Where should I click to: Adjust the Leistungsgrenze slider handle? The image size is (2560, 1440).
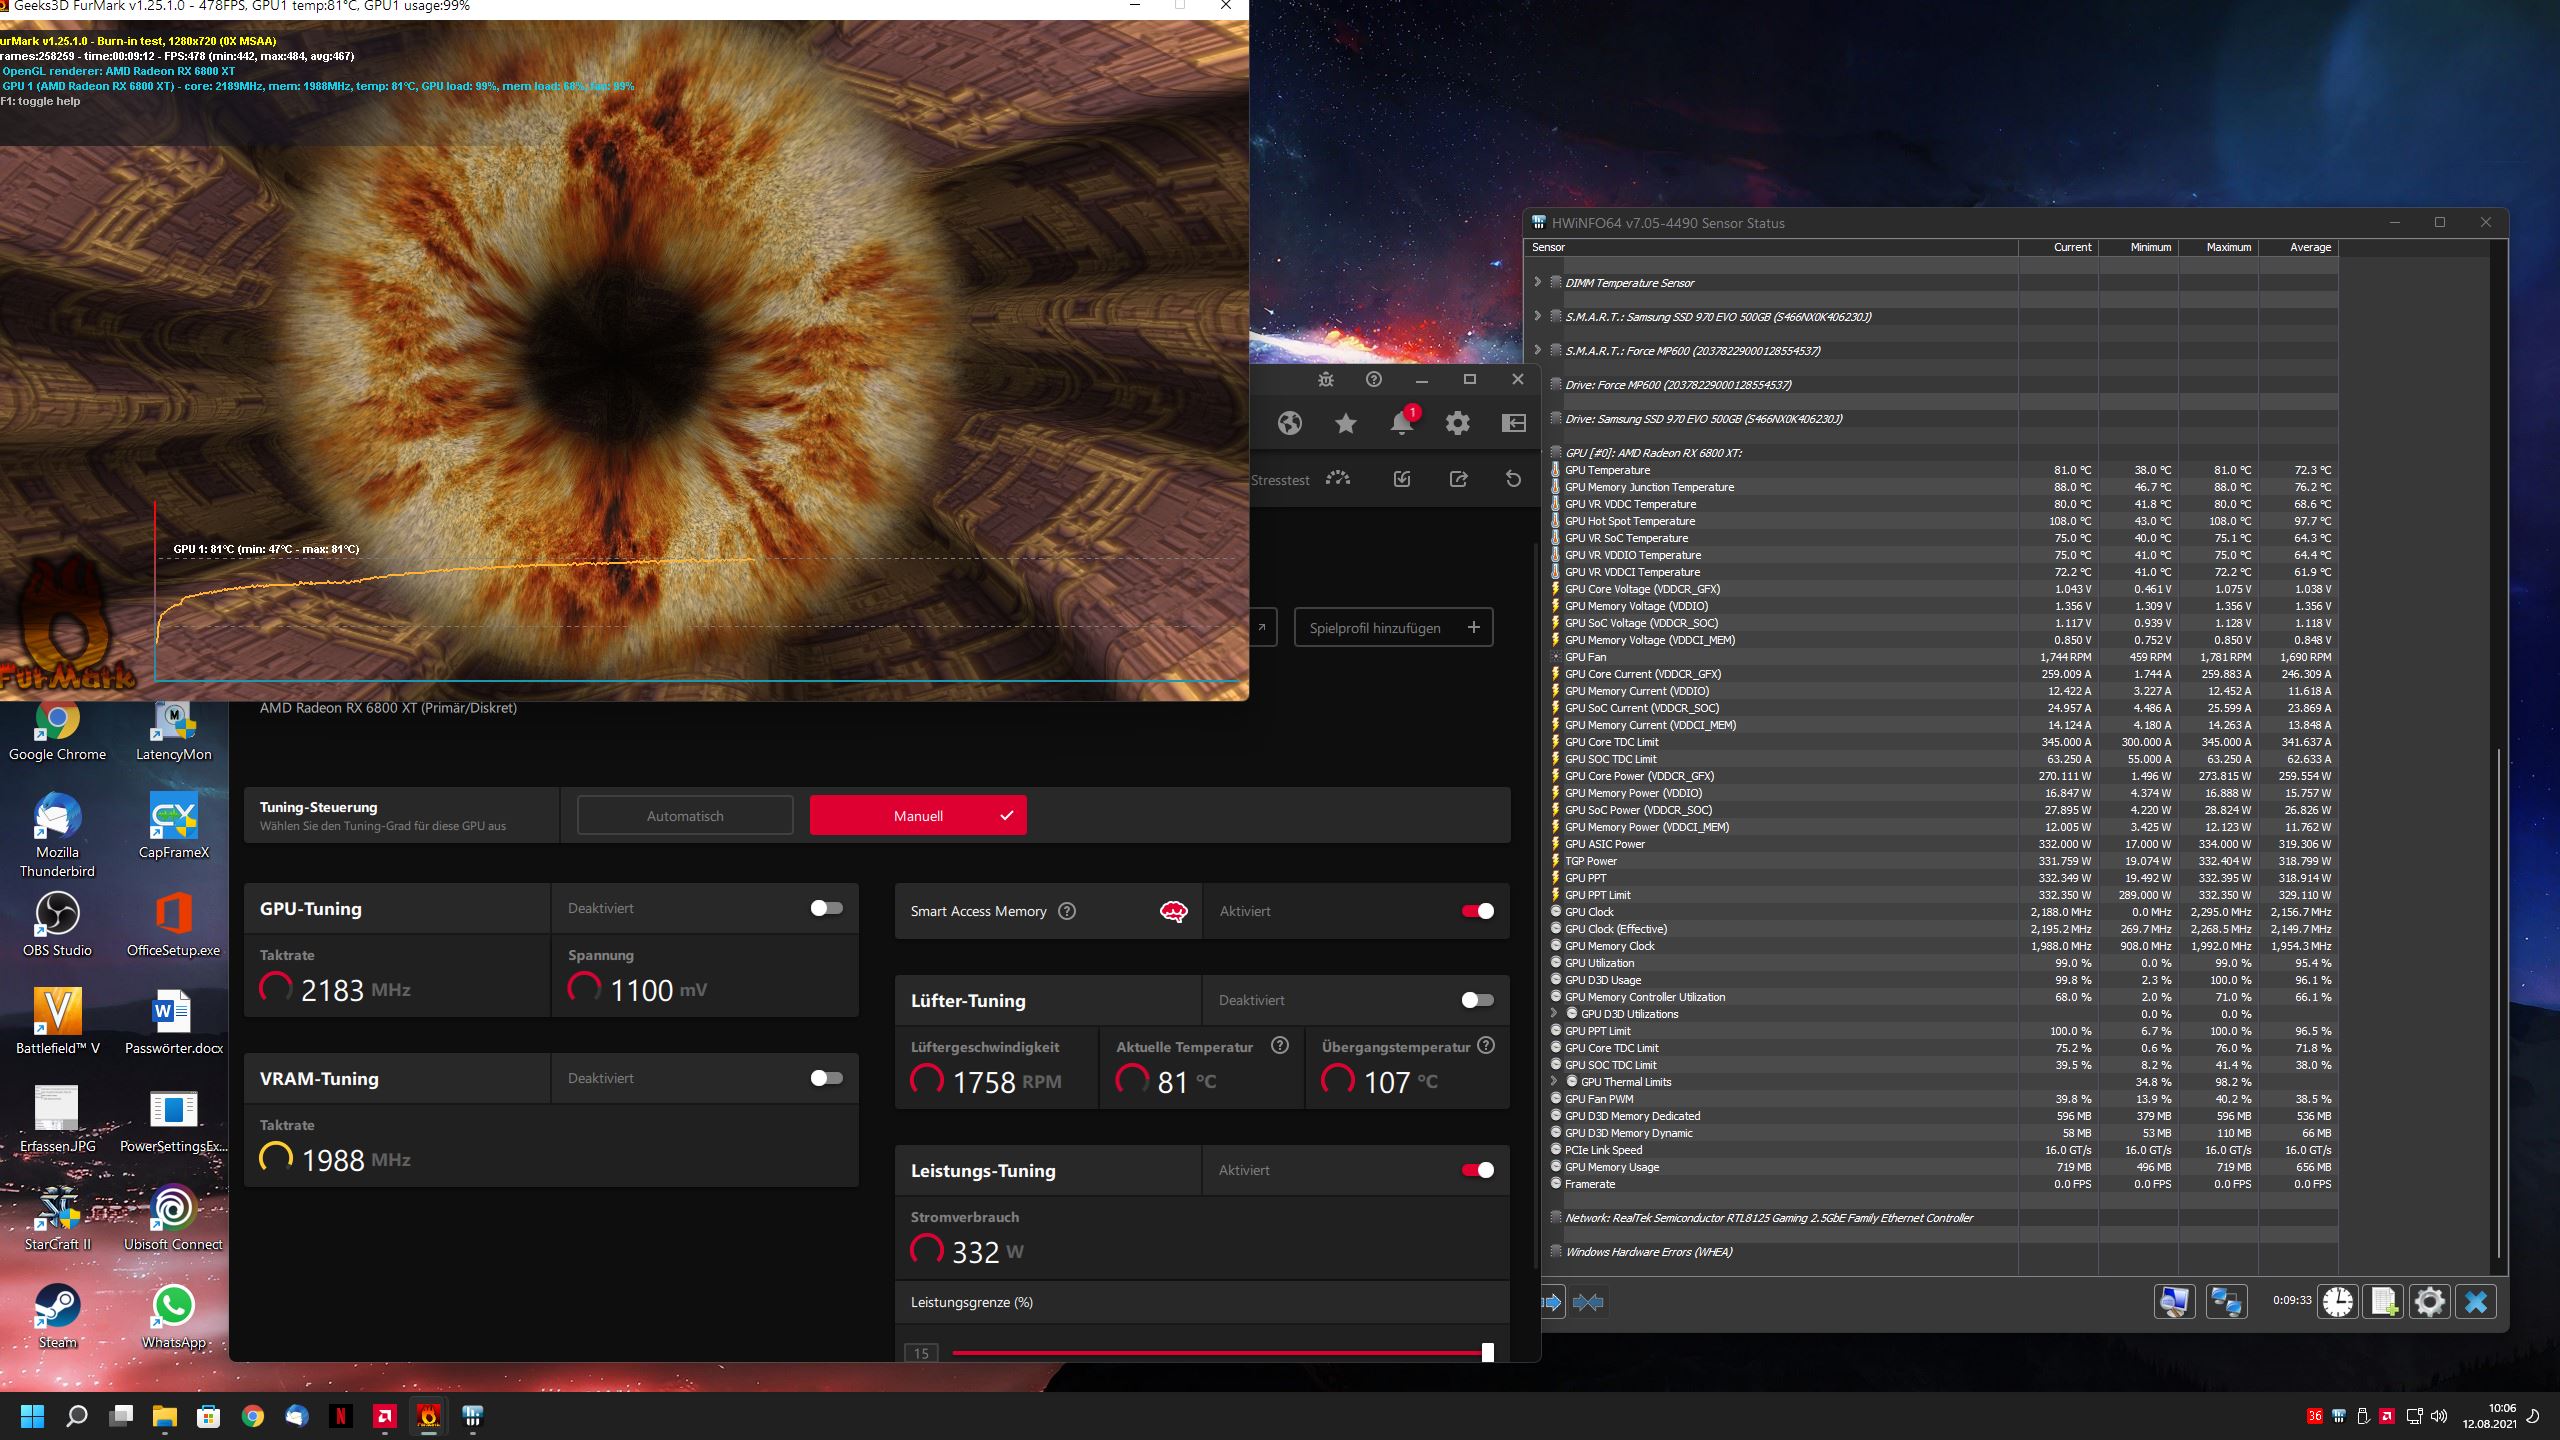[1487, 1353]
